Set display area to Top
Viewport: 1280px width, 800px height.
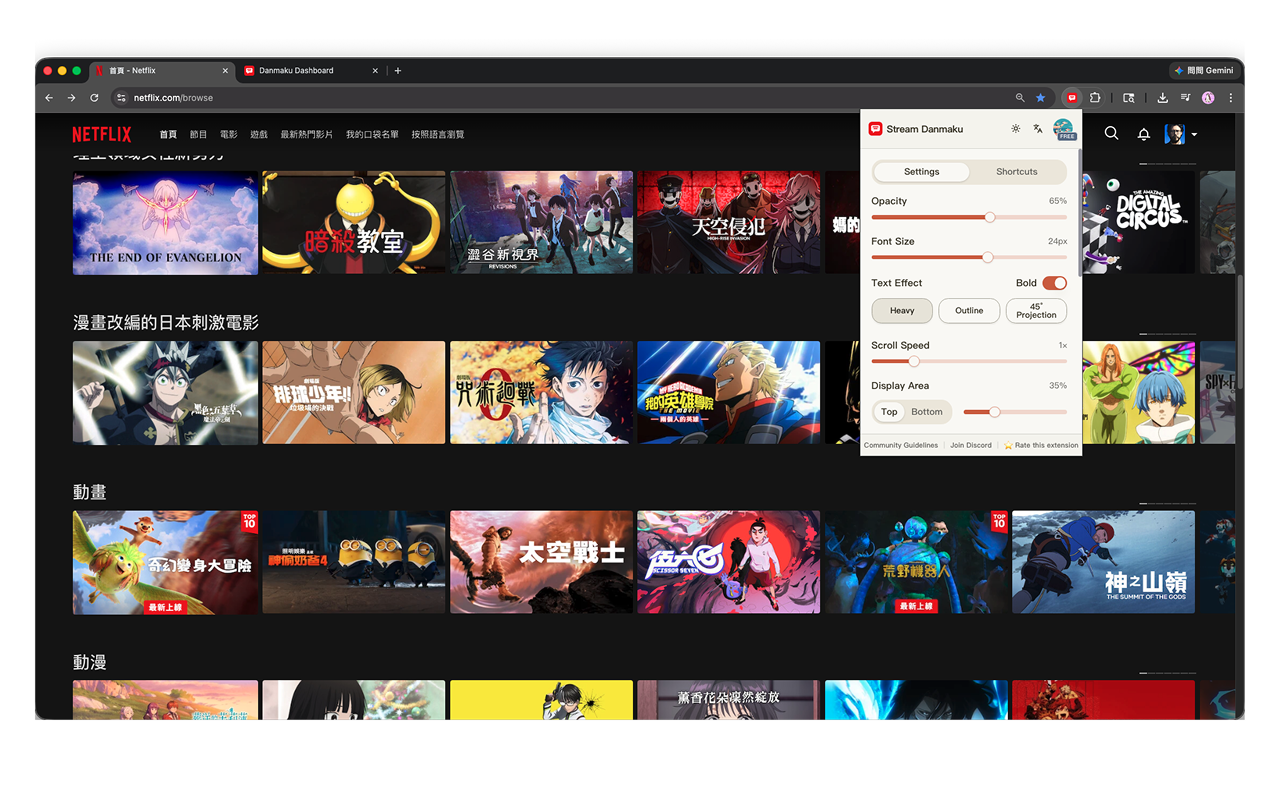click(889, 412)
